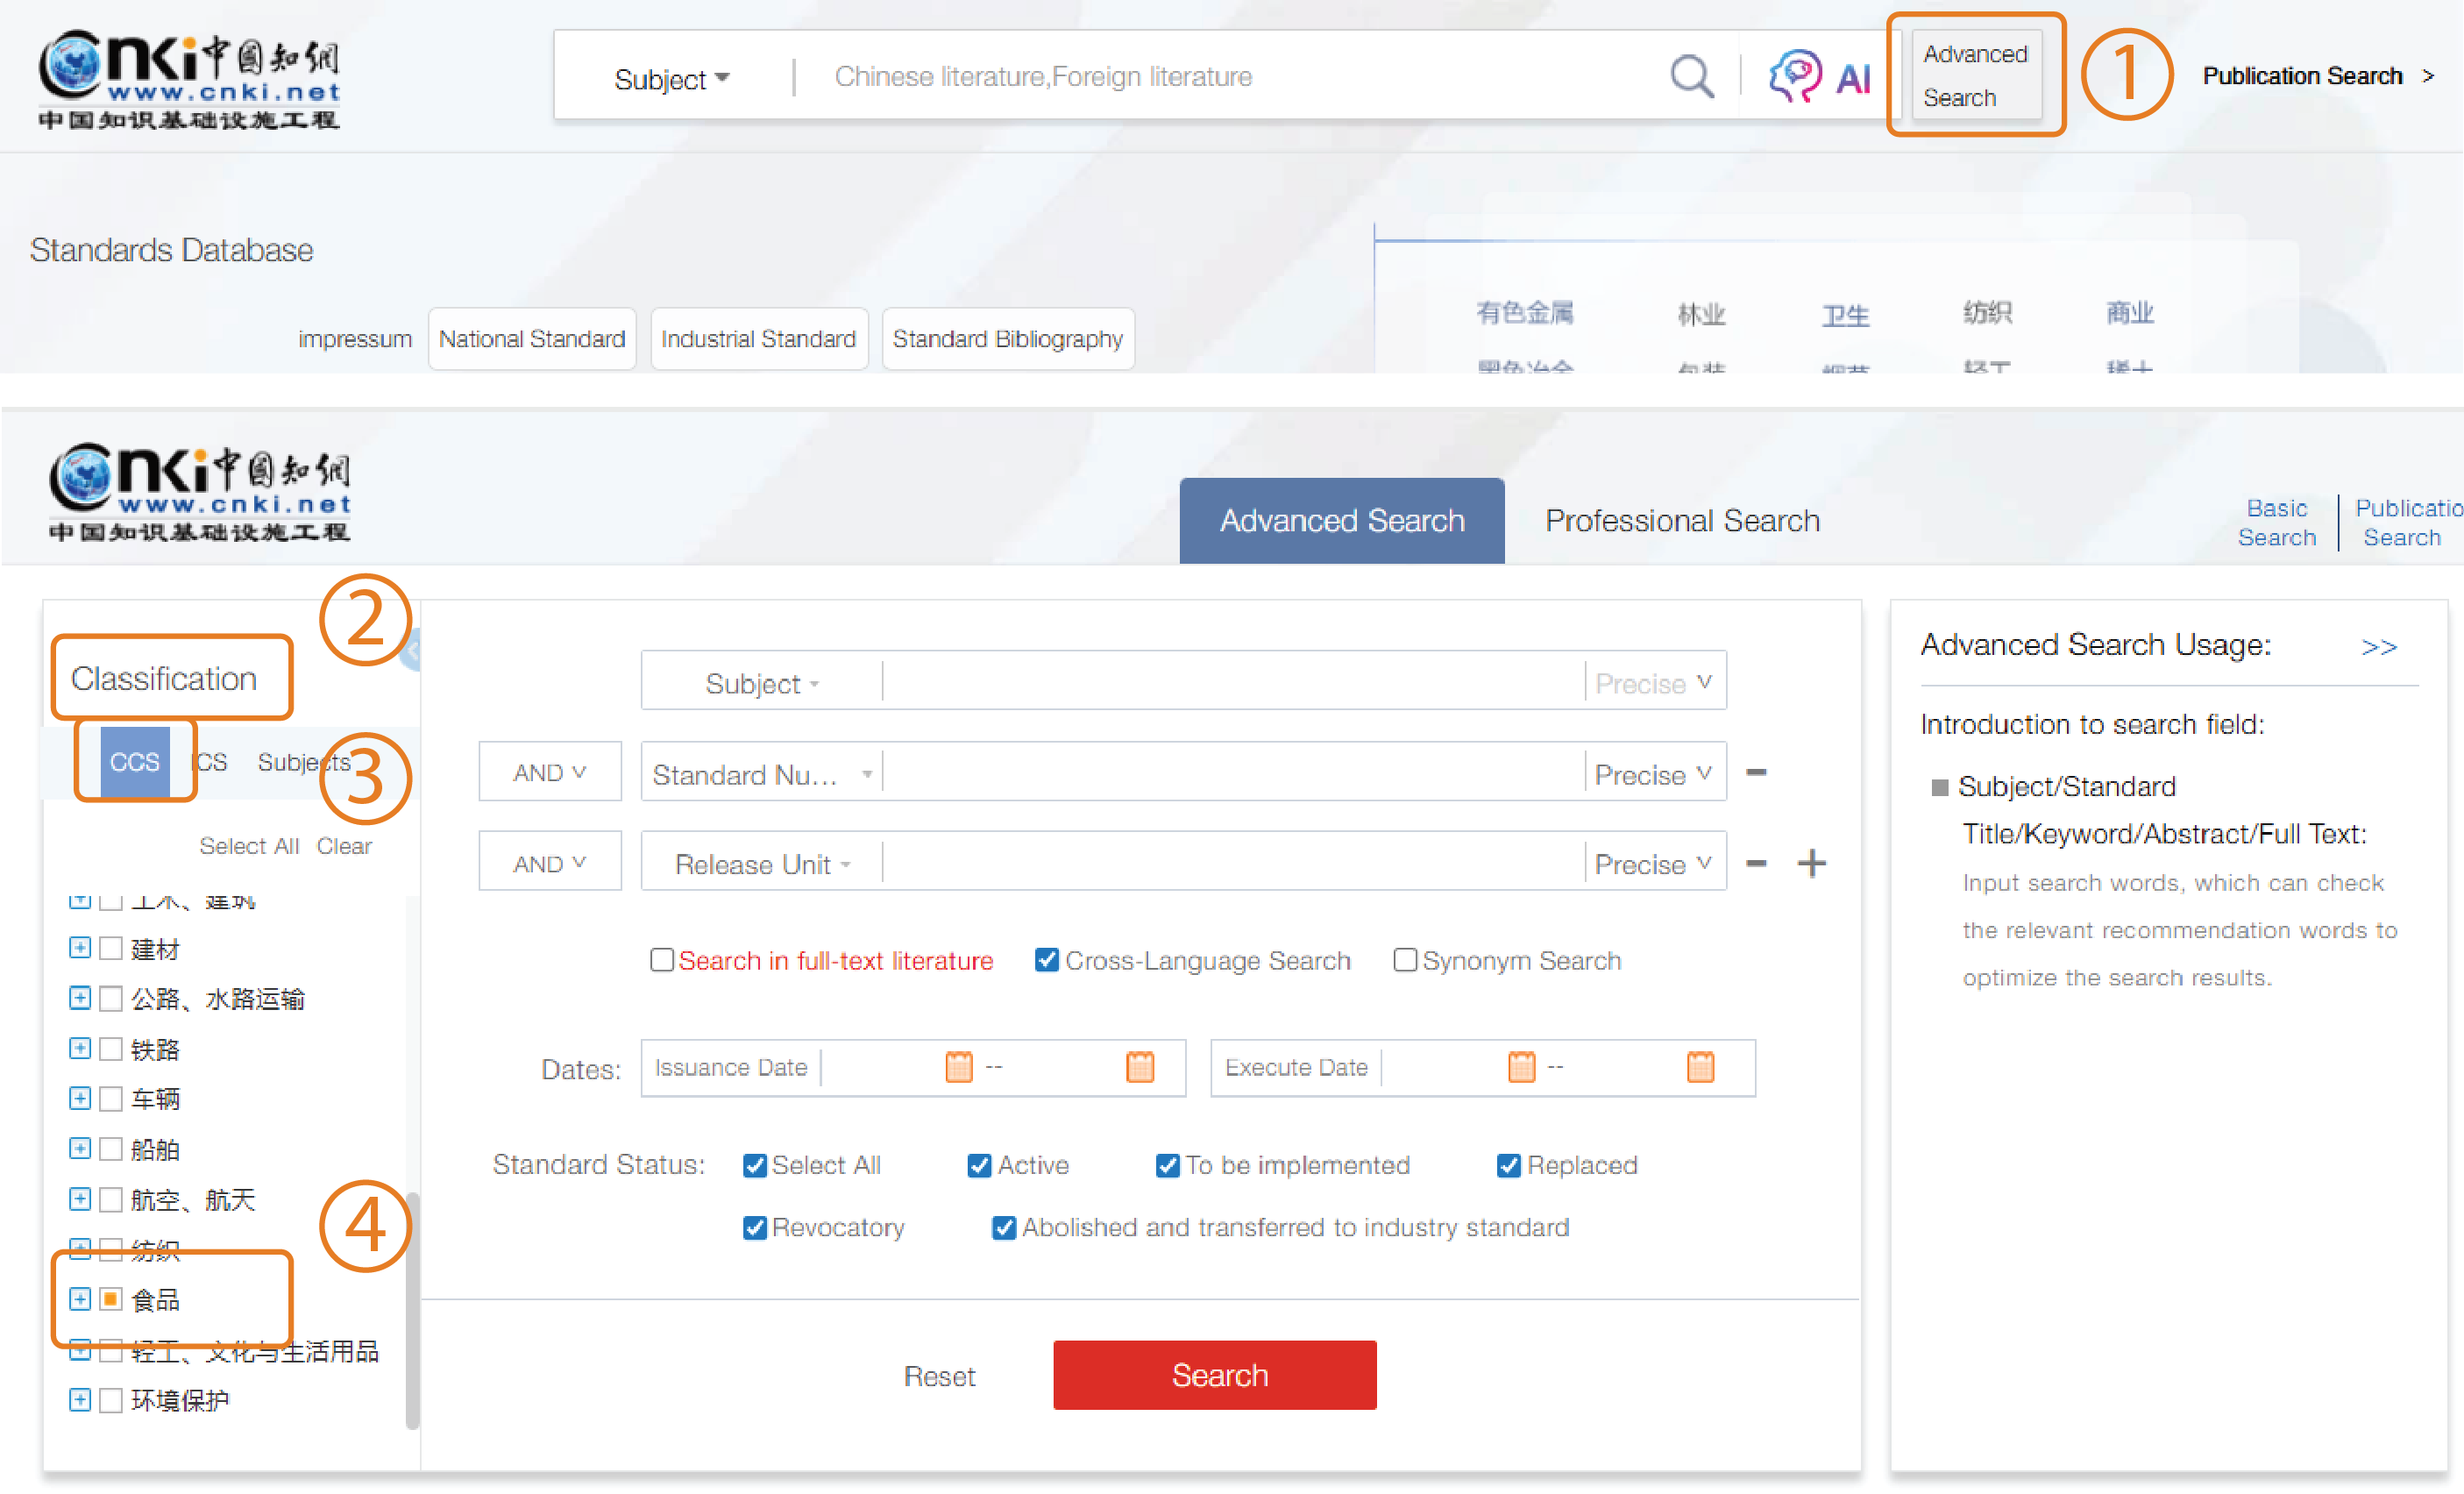
Task: Select the CCS classification tab
Action: [134, 762]
